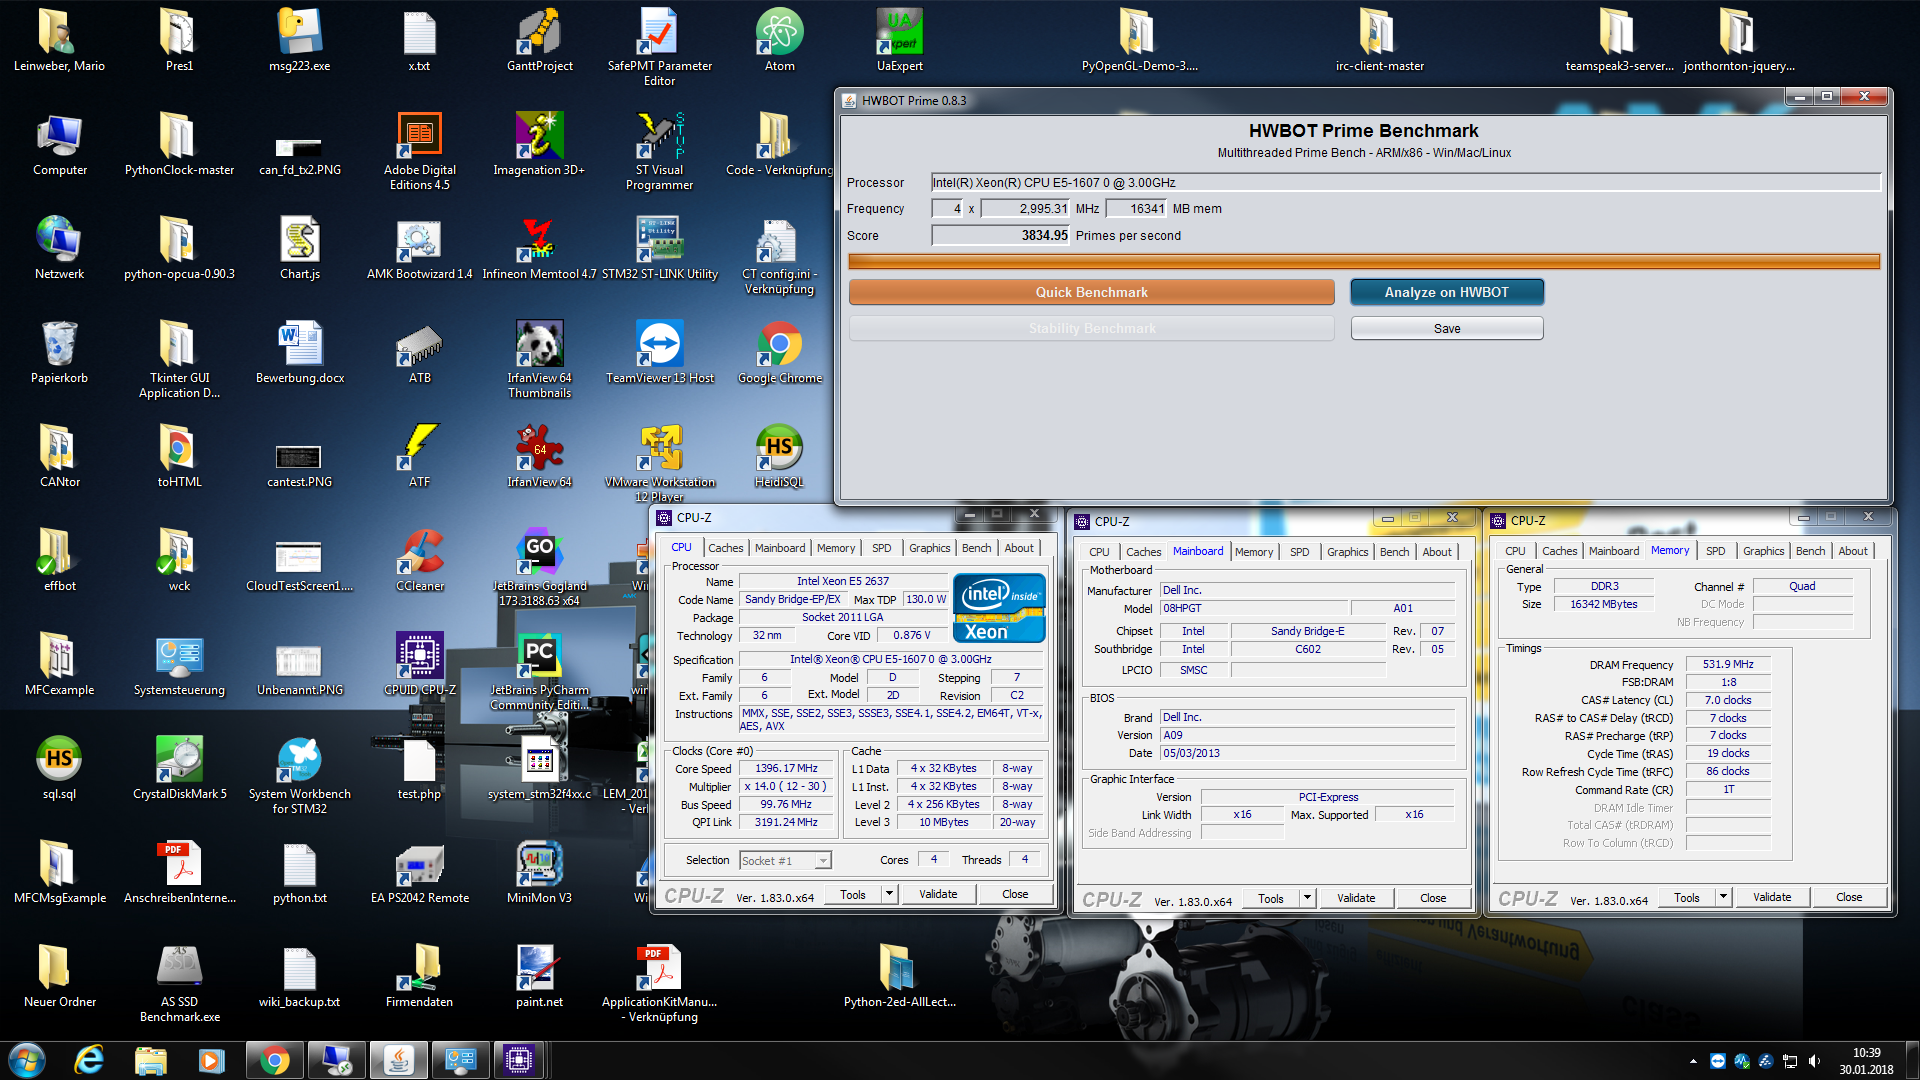This screenshot has width=1920, height=1080.
Task: Select the Bench tab in the first CPU-Z window
Action: pos(976,548)
